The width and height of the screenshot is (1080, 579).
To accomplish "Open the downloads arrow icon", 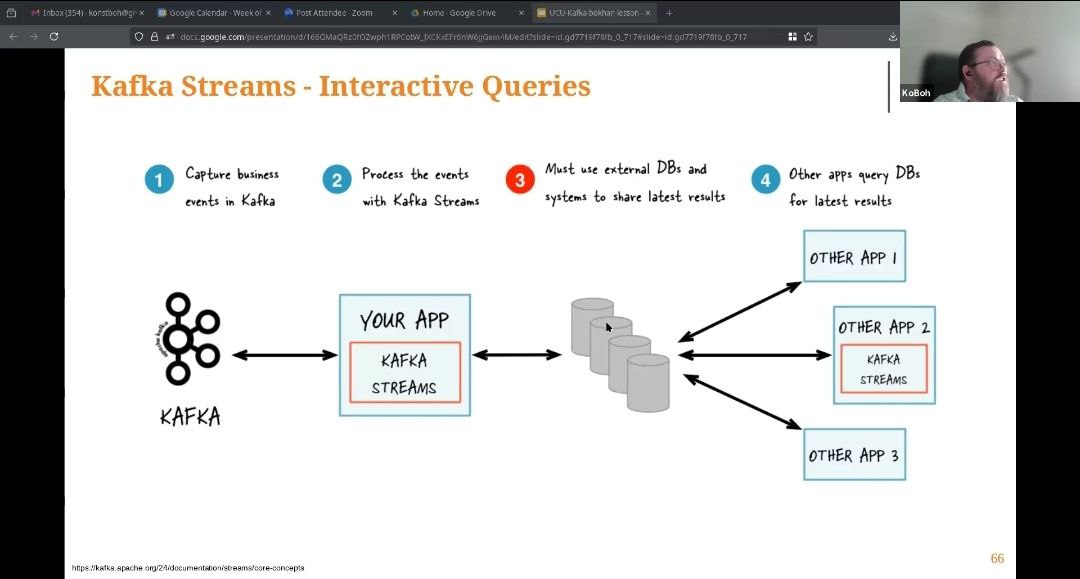I will point(893,36).
